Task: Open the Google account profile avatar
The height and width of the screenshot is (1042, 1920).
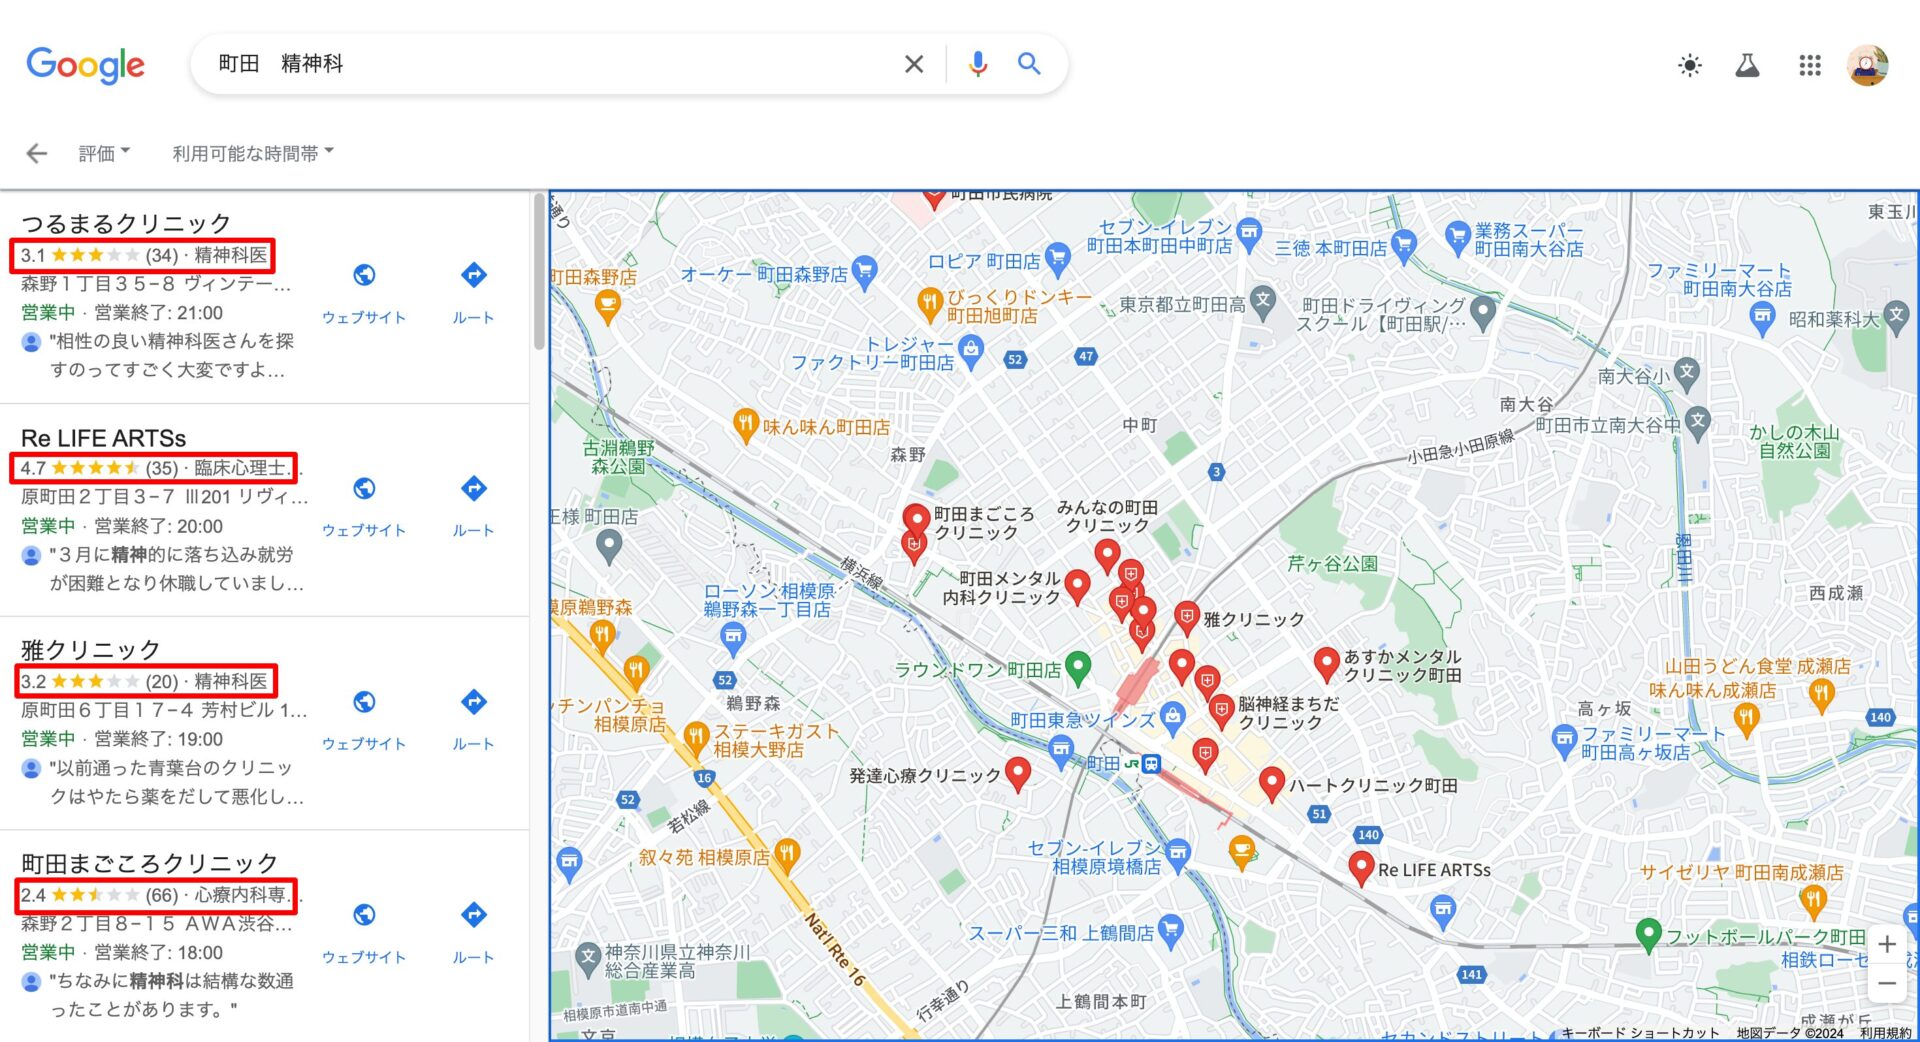Action: pos(1867,66)
